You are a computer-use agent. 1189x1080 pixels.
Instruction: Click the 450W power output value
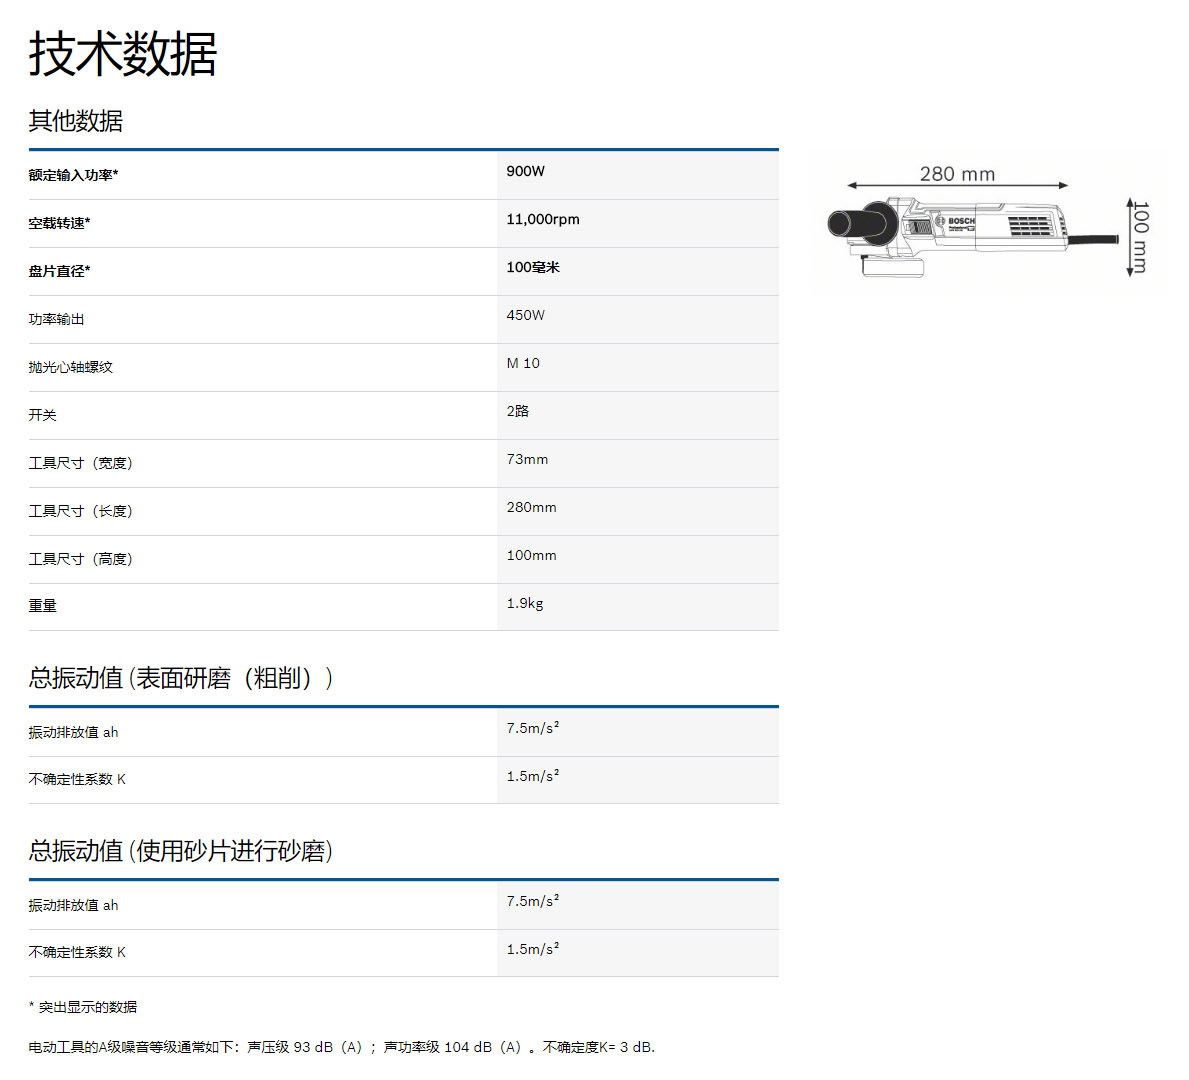525,315
